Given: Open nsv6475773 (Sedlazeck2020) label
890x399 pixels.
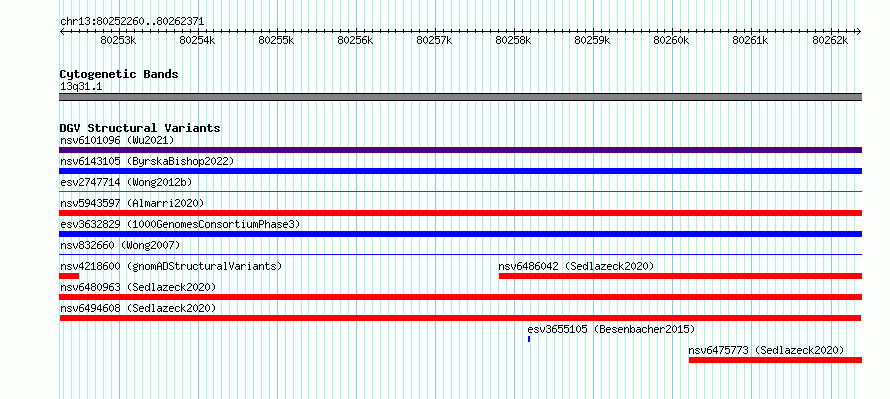Looking at the screenshot, I should [766, 350].
